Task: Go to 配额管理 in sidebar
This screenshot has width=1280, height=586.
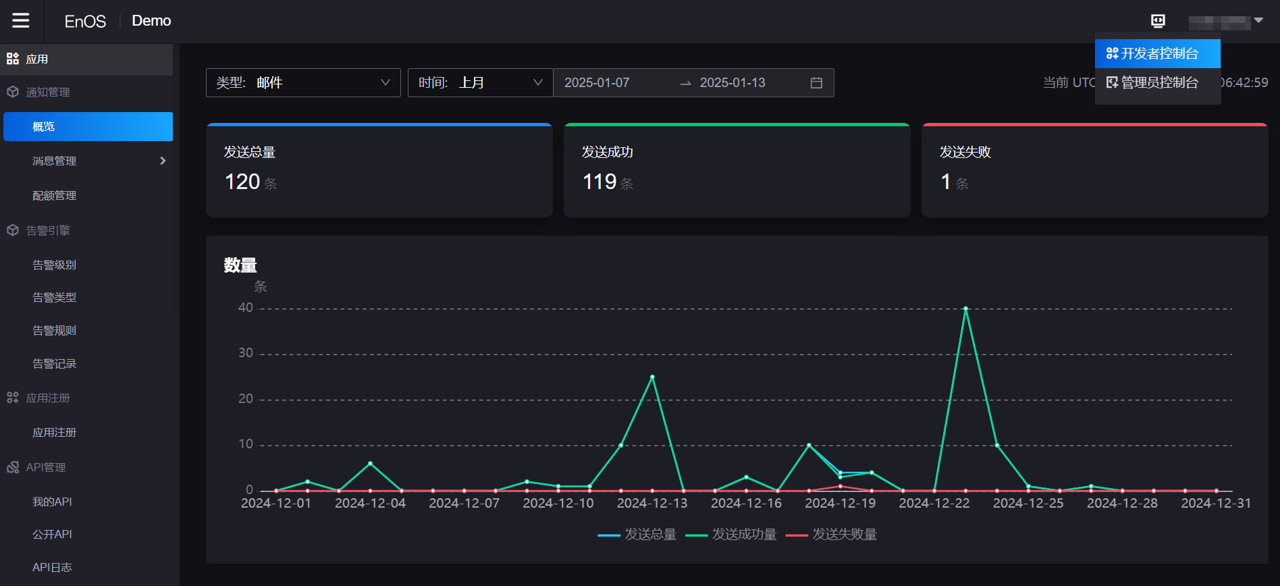Action: pos(54,196)
